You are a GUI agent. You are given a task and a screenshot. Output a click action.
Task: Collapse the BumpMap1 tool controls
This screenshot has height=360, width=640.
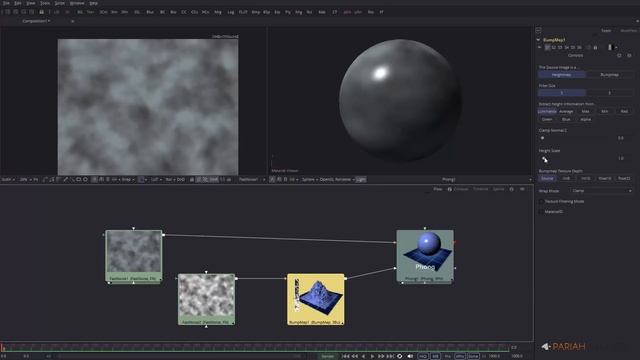coord(538,40)
